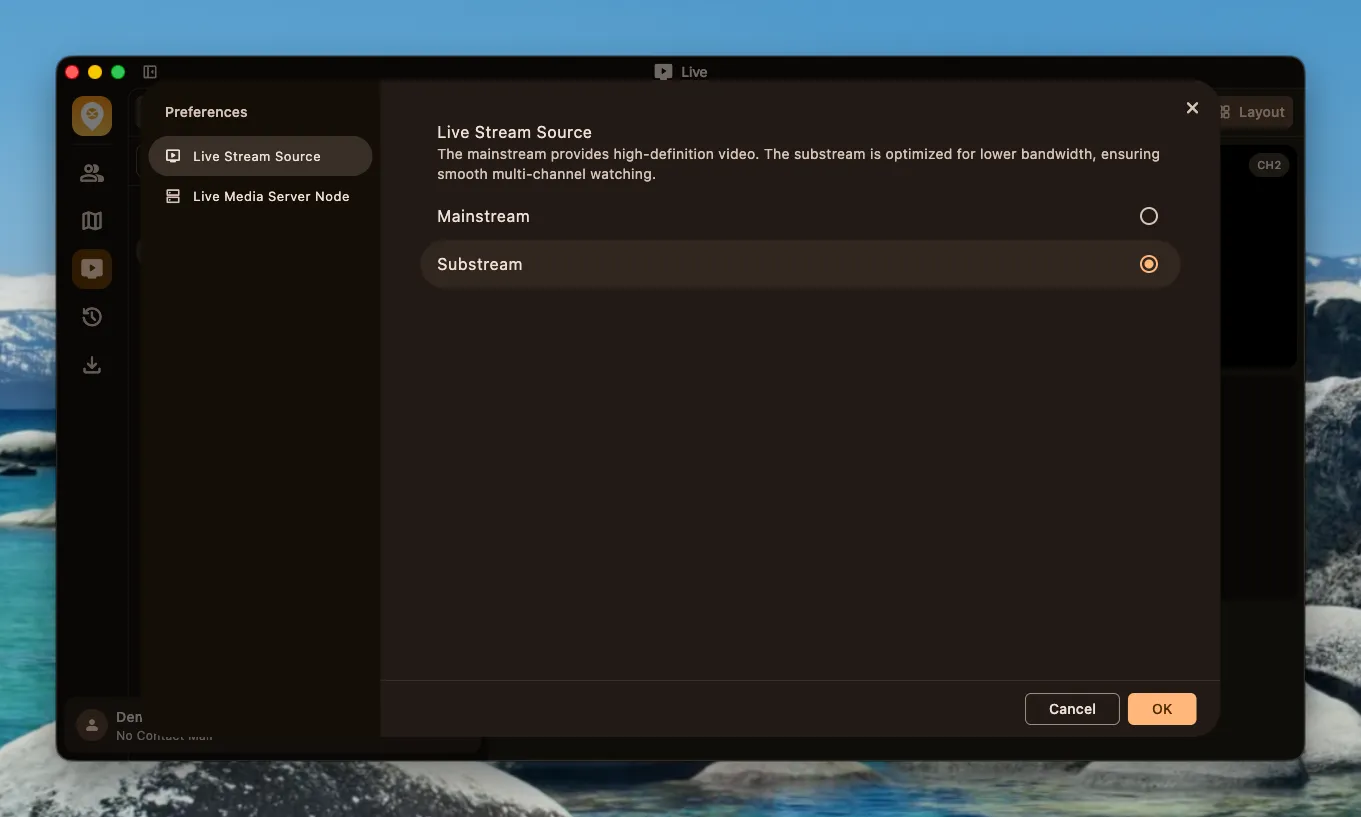Open the contacts people icon in sidebar
The height and width of the screenshot is (817, 1361).
pyautogui.click(x=92, y=173)
